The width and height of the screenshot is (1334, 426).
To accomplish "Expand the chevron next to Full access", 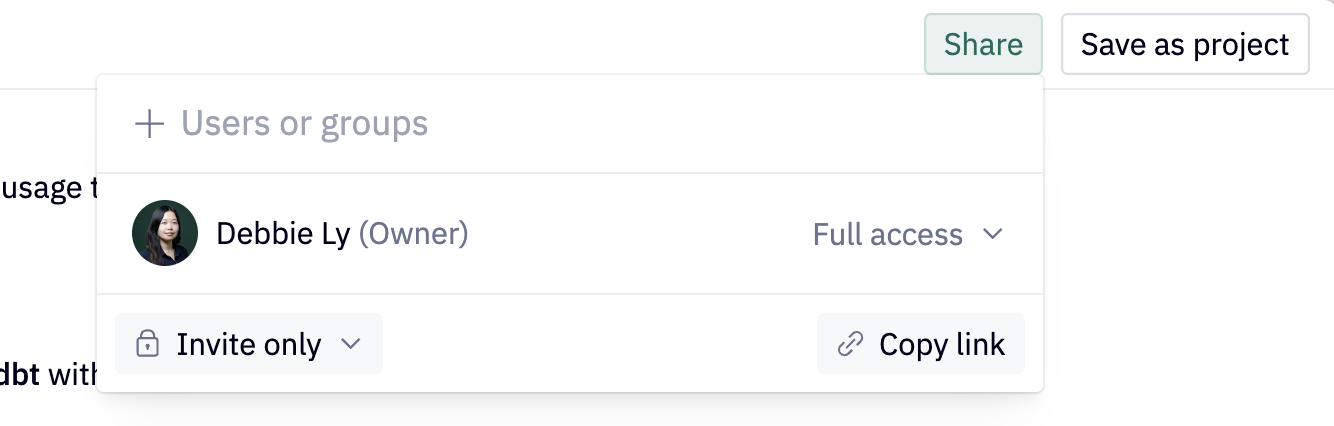I will tap(992, 234).
